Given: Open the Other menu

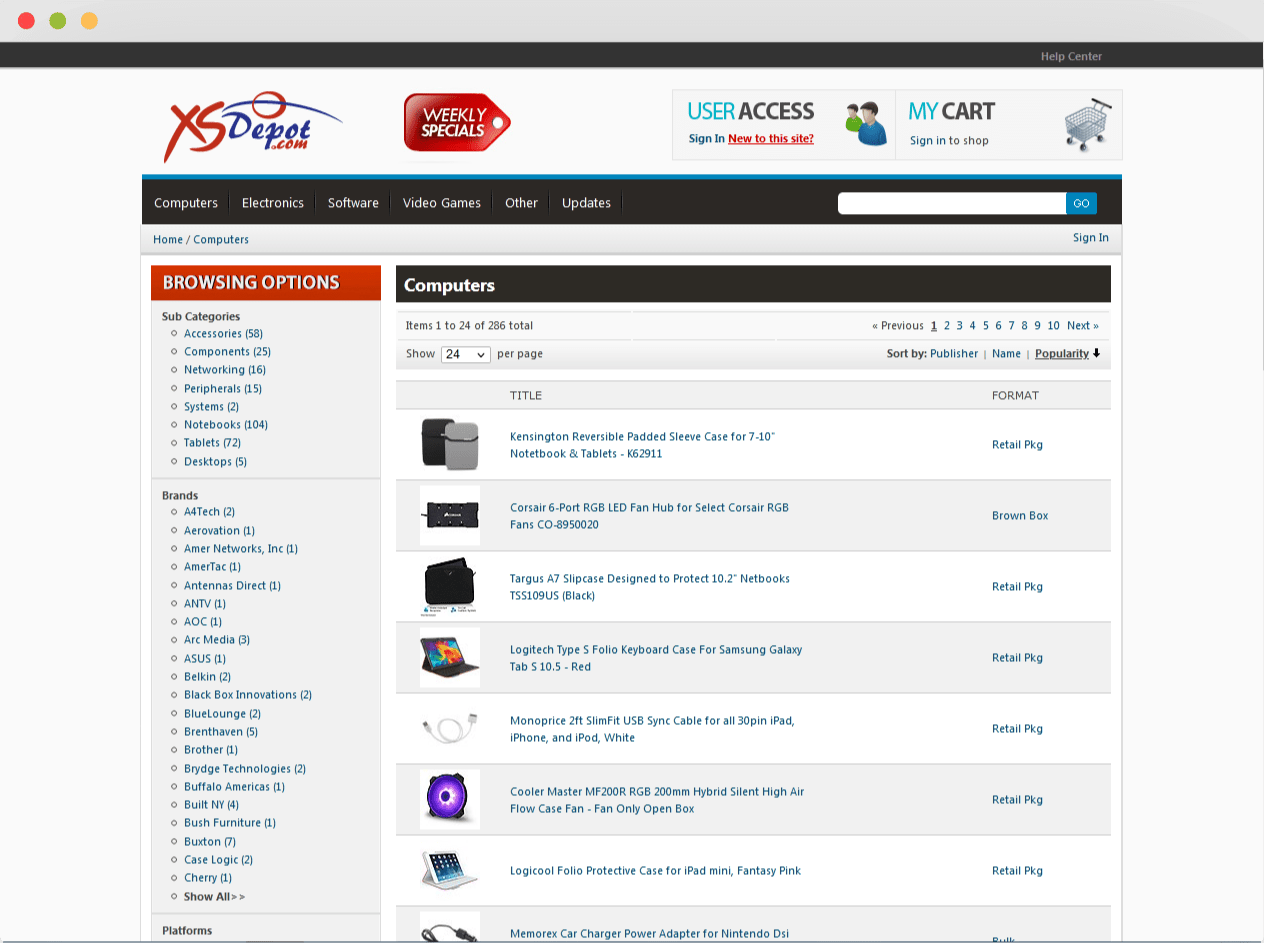Looking at the screenshot, I should pyautogui.click(x=522, y=203).
